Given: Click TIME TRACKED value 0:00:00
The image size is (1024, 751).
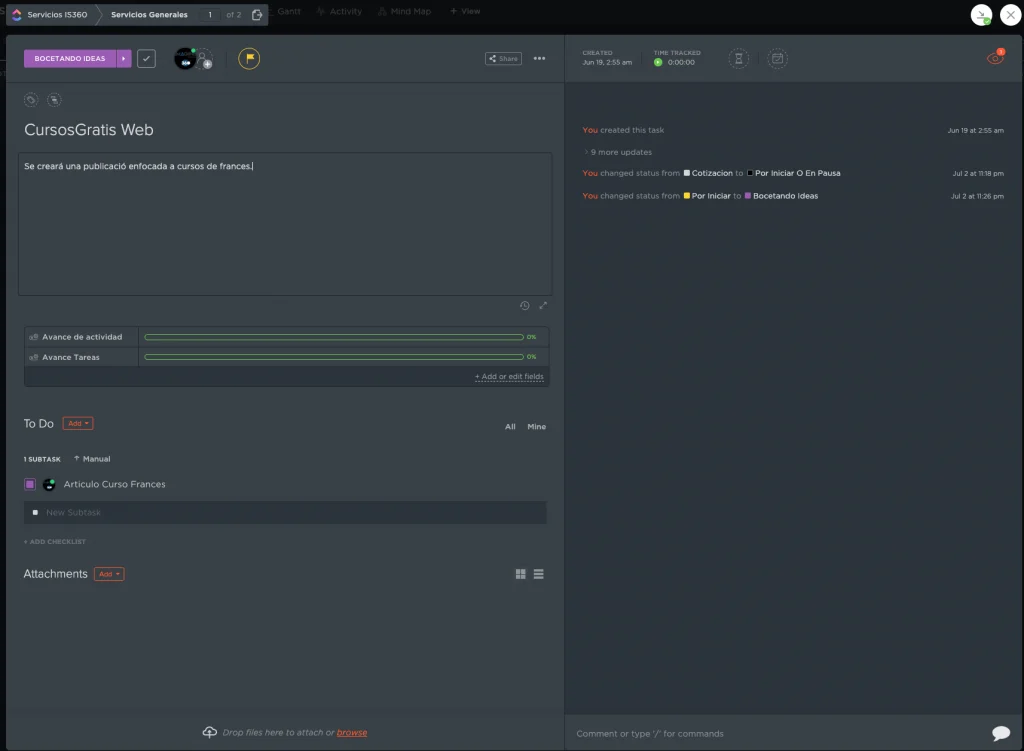Looking at the screenshot, I should (681, 63).
